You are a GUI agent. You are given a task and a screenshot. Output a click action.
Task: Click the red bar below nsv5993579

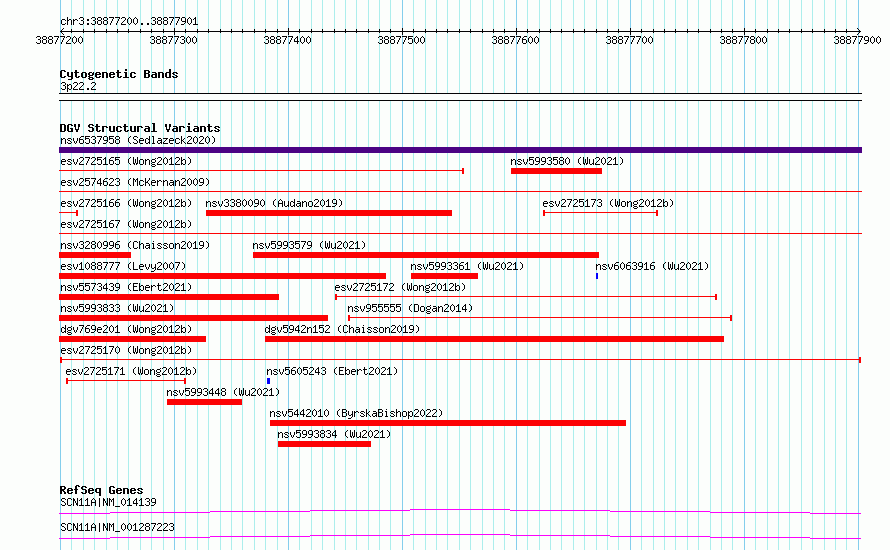point(426,255)
